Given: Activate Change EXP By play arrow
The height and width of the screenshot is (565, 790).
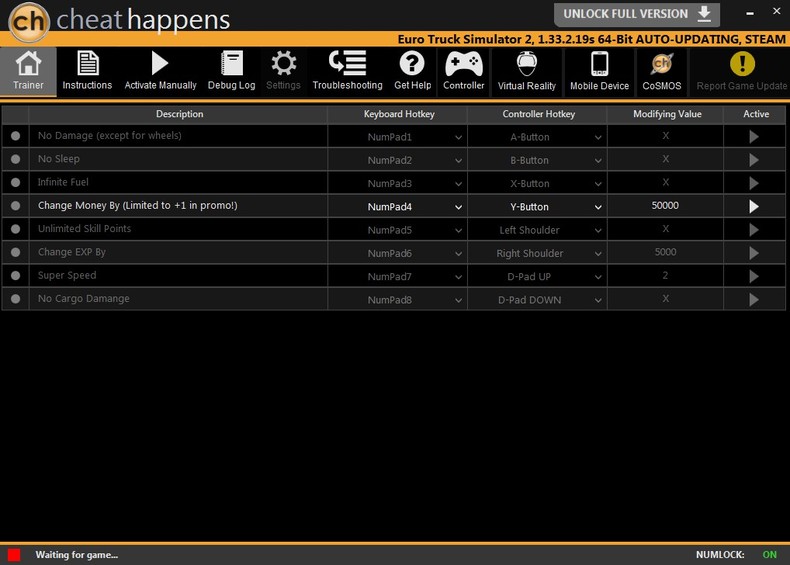Looking at the screenshot, I should coord(754,253).
